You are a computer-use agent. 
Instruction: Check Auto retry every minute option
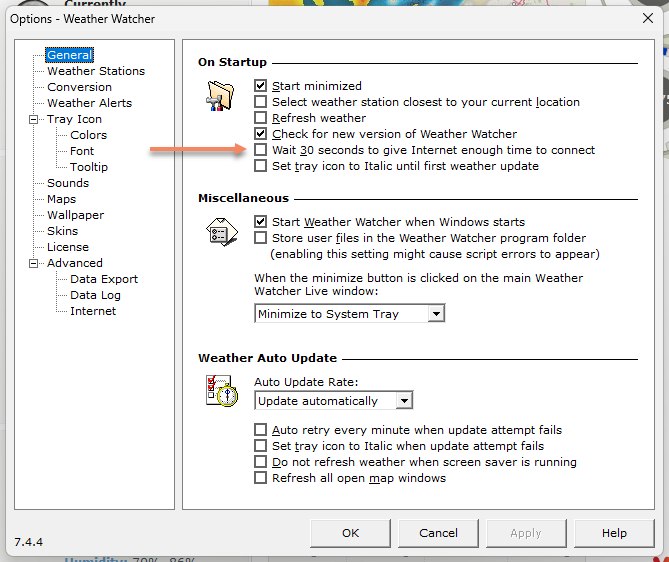pyautogui.click(x=261, y=430)
